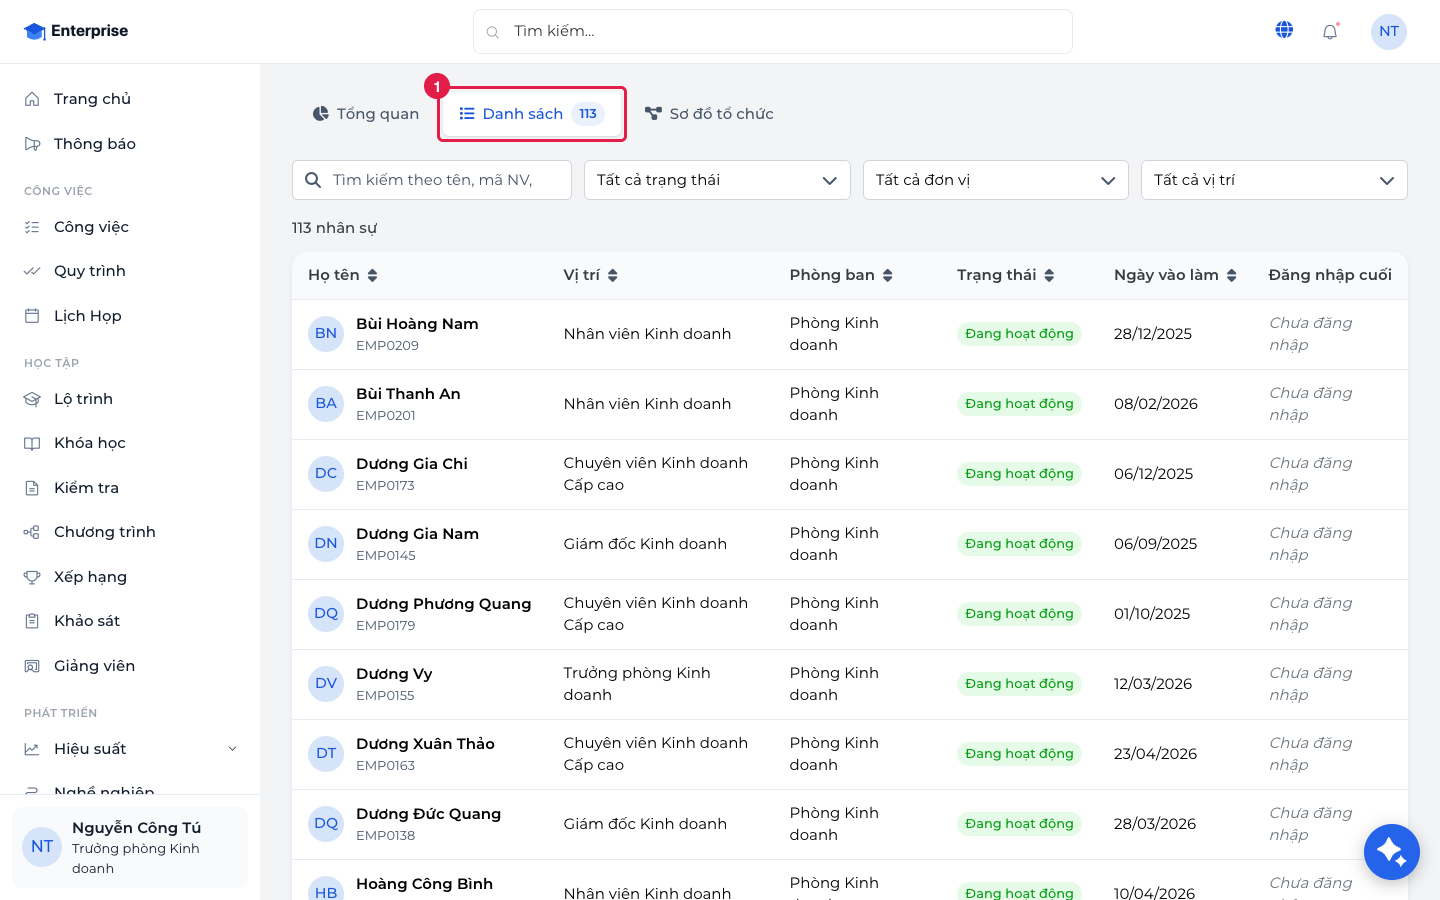Click employee code EMP0173
1440x900 pixels.
coord(385,486)
